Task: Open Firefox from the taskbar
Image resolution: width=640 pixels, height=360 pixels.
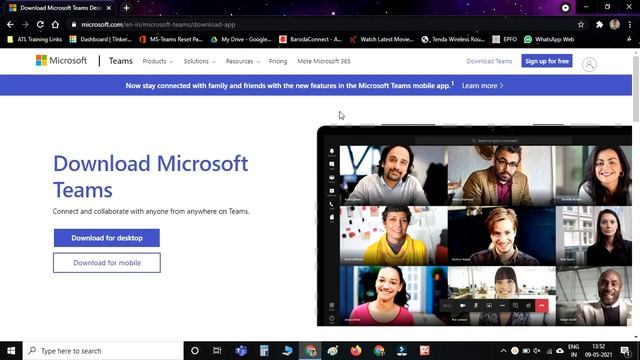Action: [356, 351]
